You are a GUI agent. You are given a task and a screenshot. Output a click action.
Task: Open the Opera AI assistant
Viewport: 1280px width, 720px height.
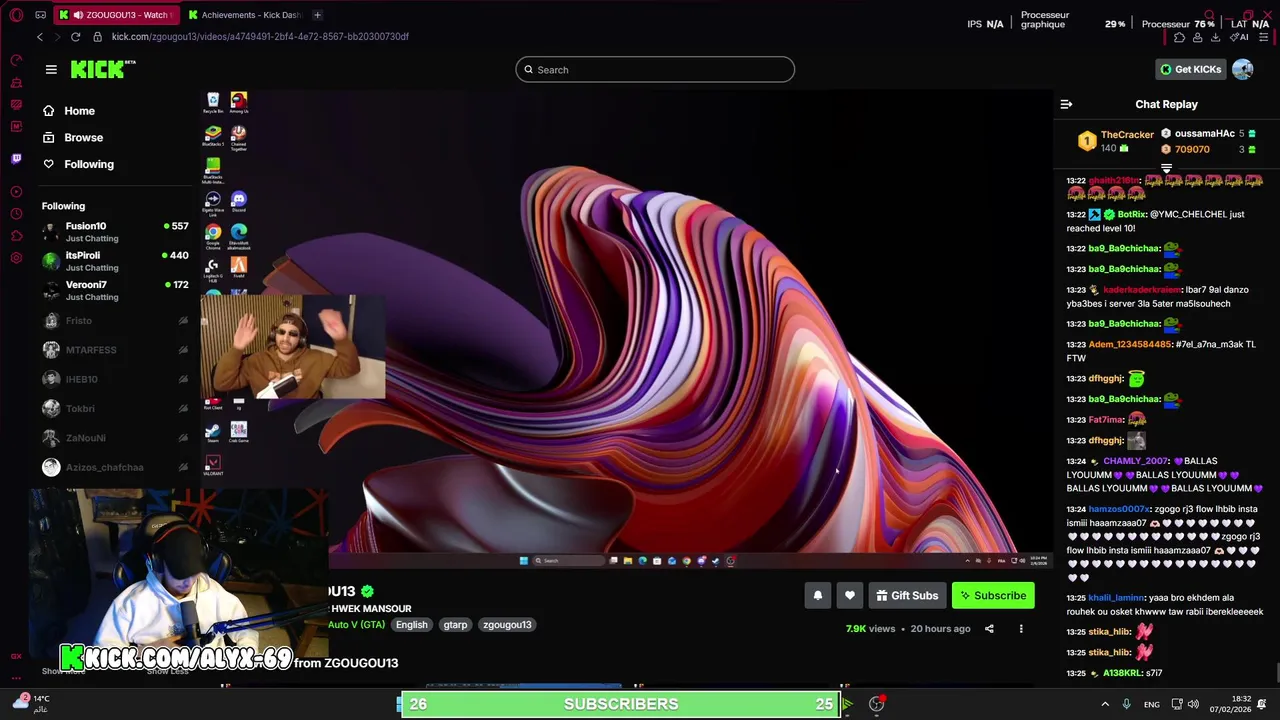click(x=1239, y=37)
